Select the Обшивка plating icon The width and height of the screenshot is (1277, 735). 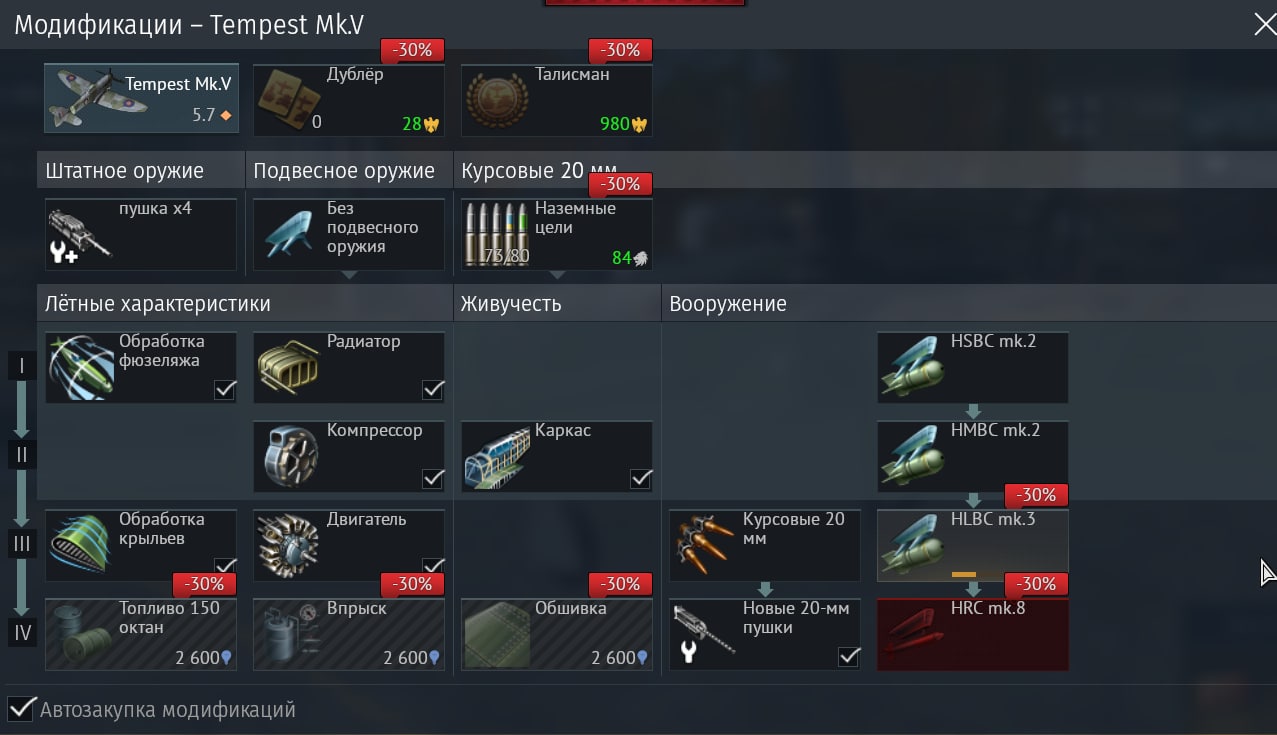click(x=497, y=634)
